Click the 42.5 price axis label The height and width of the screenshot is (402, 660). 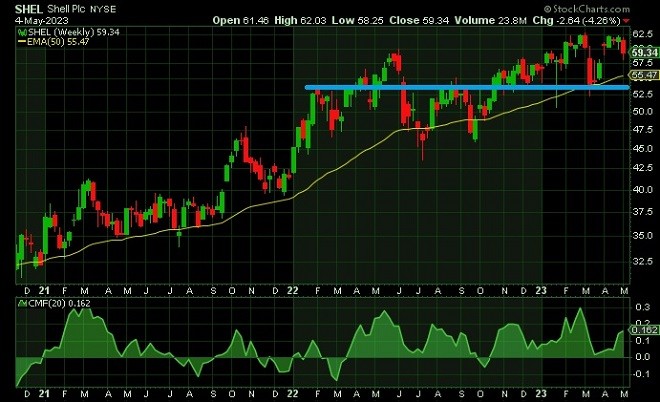tap(643, 168)
